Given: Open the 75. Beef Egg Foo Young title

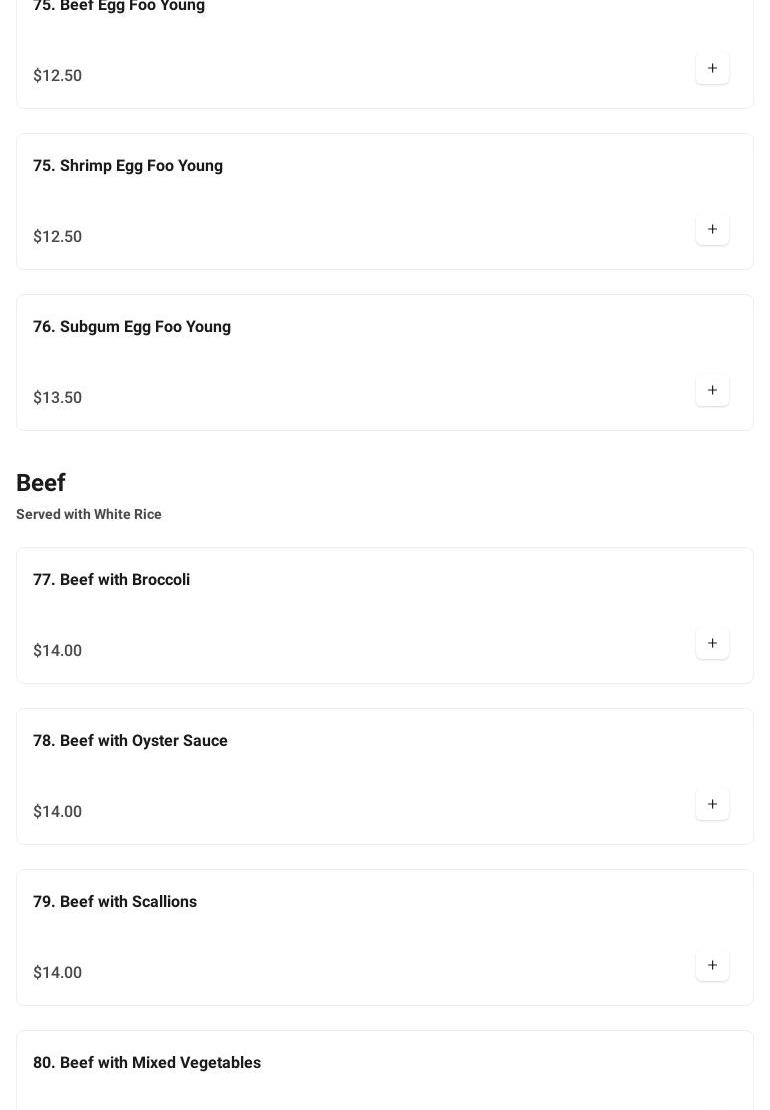Looking at the screenshot, I should (119, 7).
